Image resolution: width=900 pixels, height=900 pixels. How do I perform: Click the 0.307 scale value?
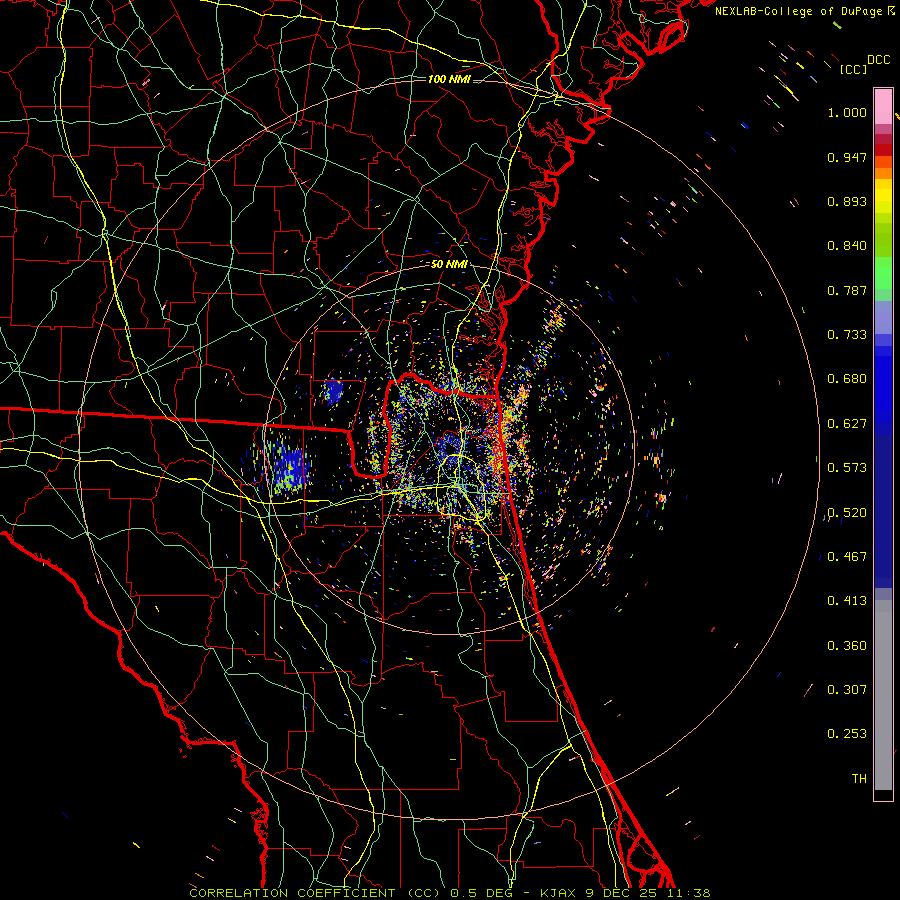point(847,690)
